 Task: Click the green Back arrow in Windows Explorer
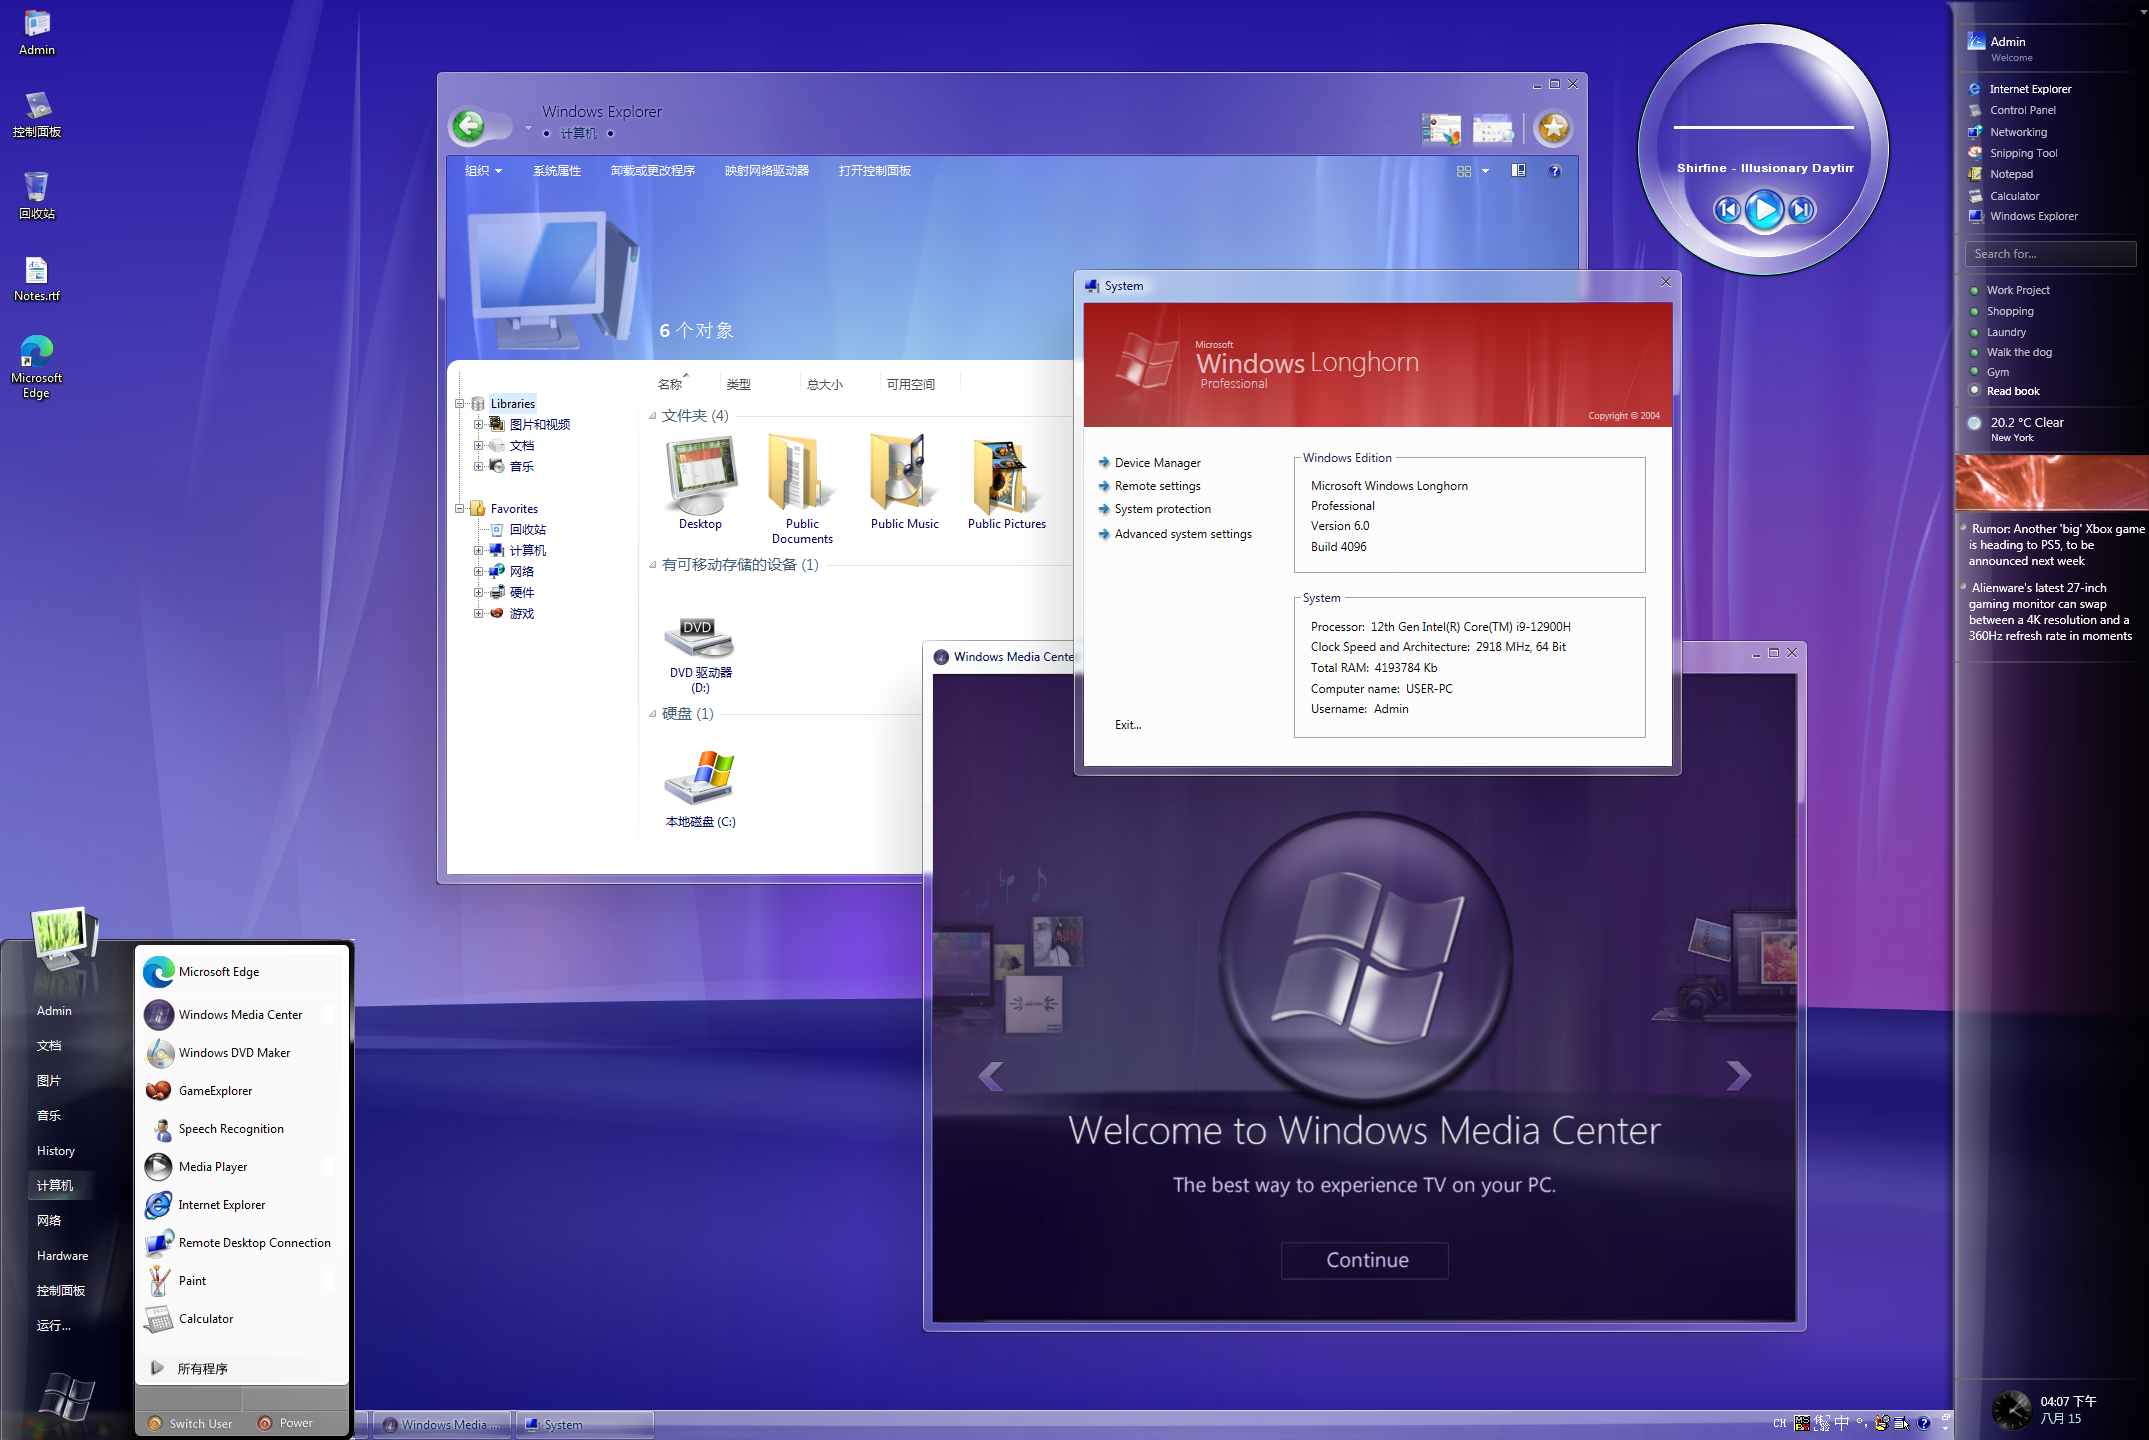[x=469, y=127]
